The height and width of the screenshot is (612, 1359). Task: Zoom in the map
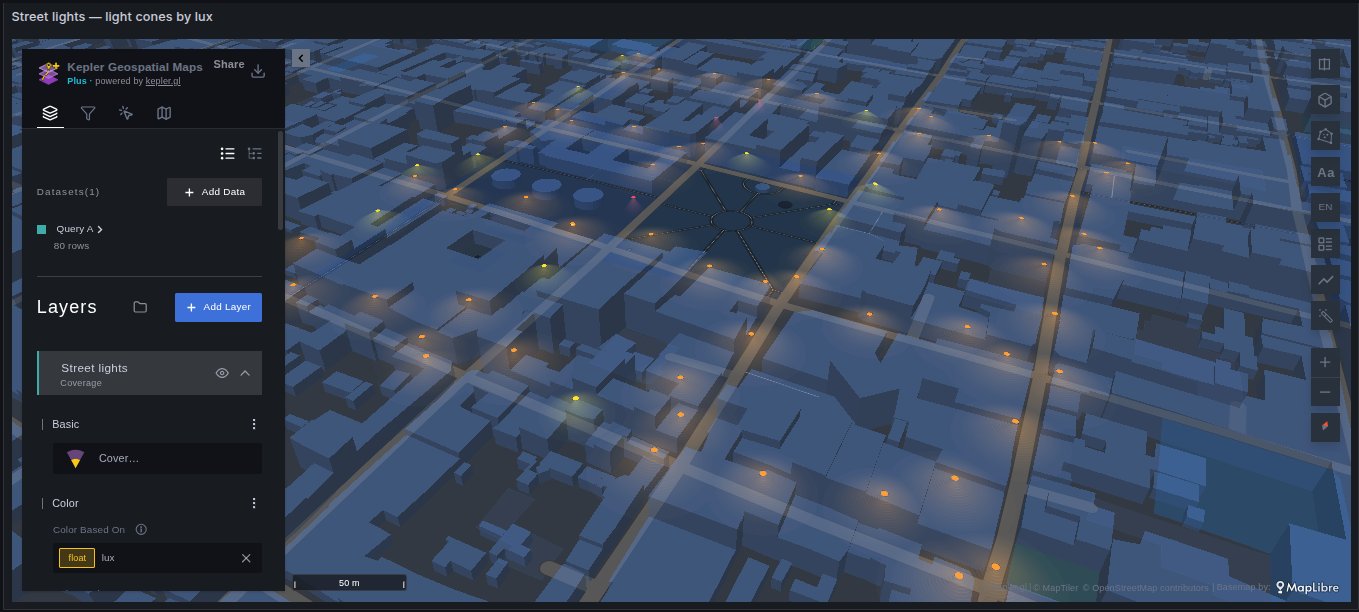(x=1325, y=362)
